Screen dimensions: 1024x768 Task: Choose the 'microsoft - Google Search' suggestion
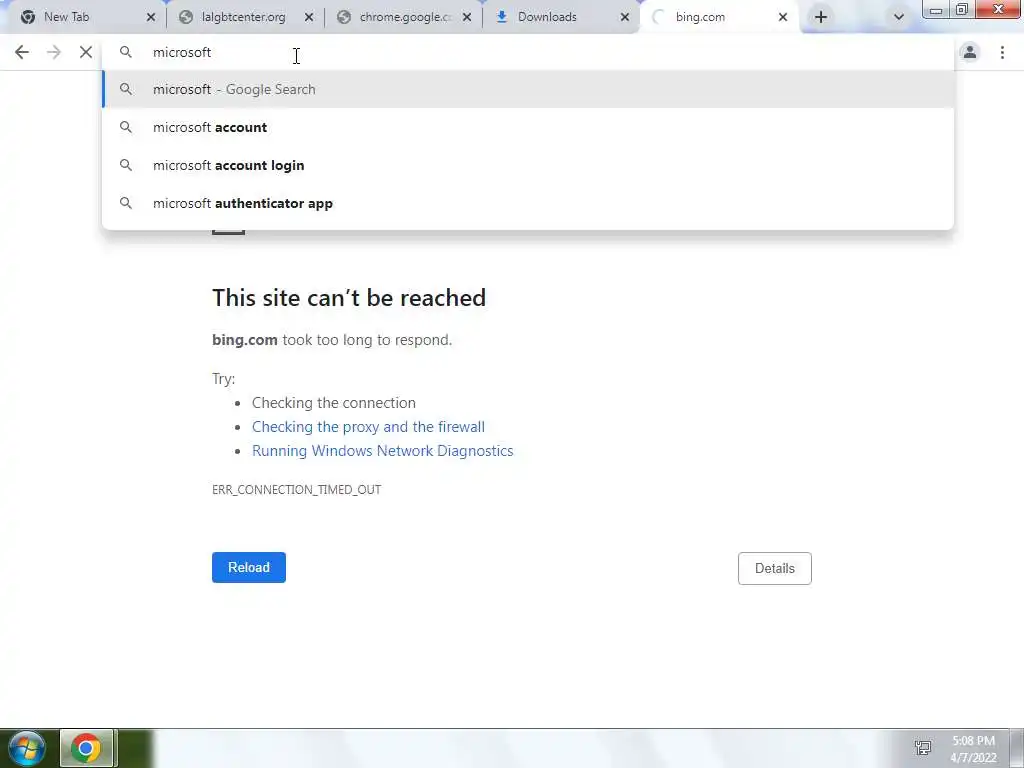tap(528, 89)
